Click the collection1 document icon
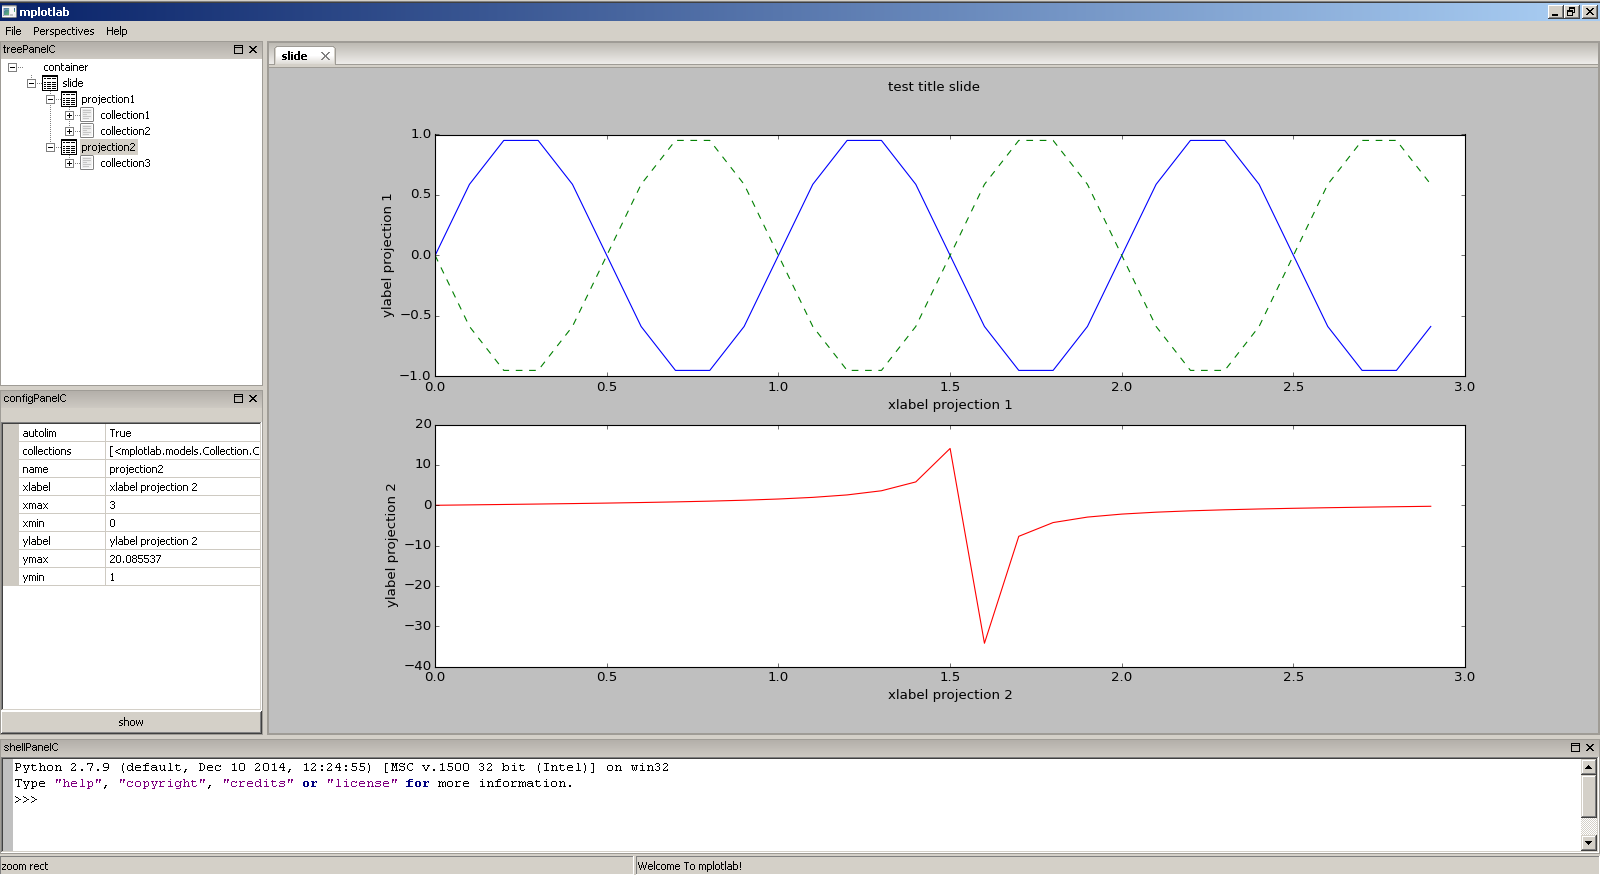1600x875 pixels. click(87, 115)
